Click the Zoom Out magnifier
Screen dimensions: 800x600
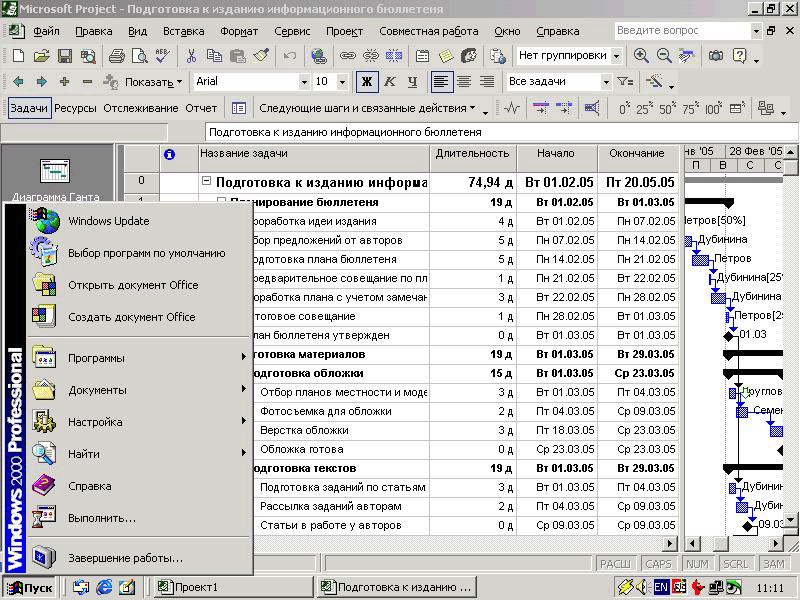(x=664, y=56)
